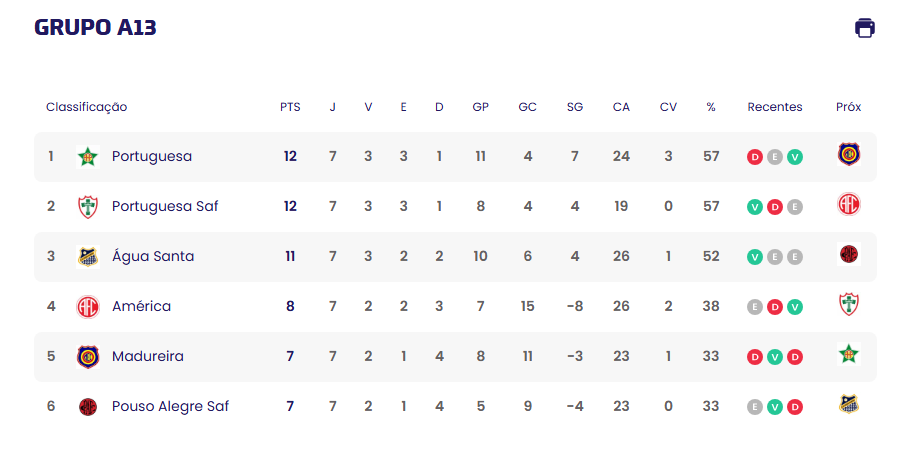Select Madureira's green V recent result badge
Screen dimensions: 909x452
tap(775, 357)
